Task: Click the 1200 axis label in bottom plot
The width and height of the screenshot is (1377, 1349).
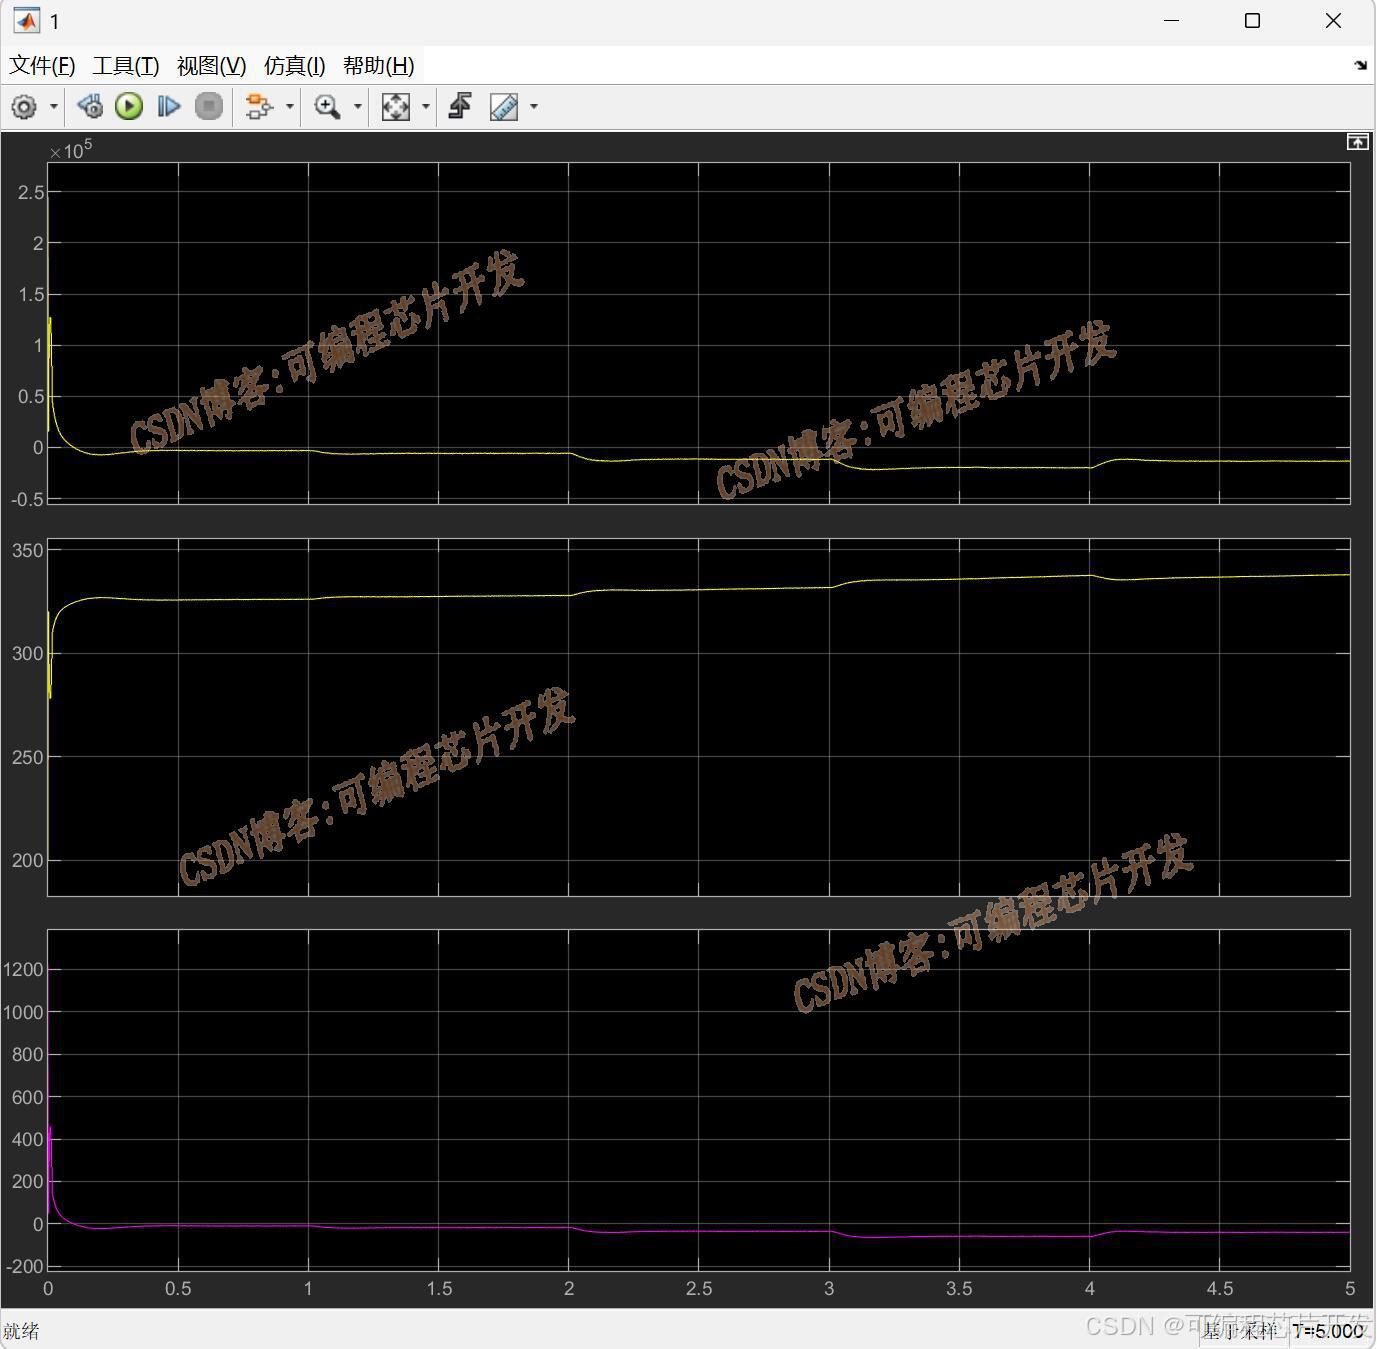Action: pos(23,970)
